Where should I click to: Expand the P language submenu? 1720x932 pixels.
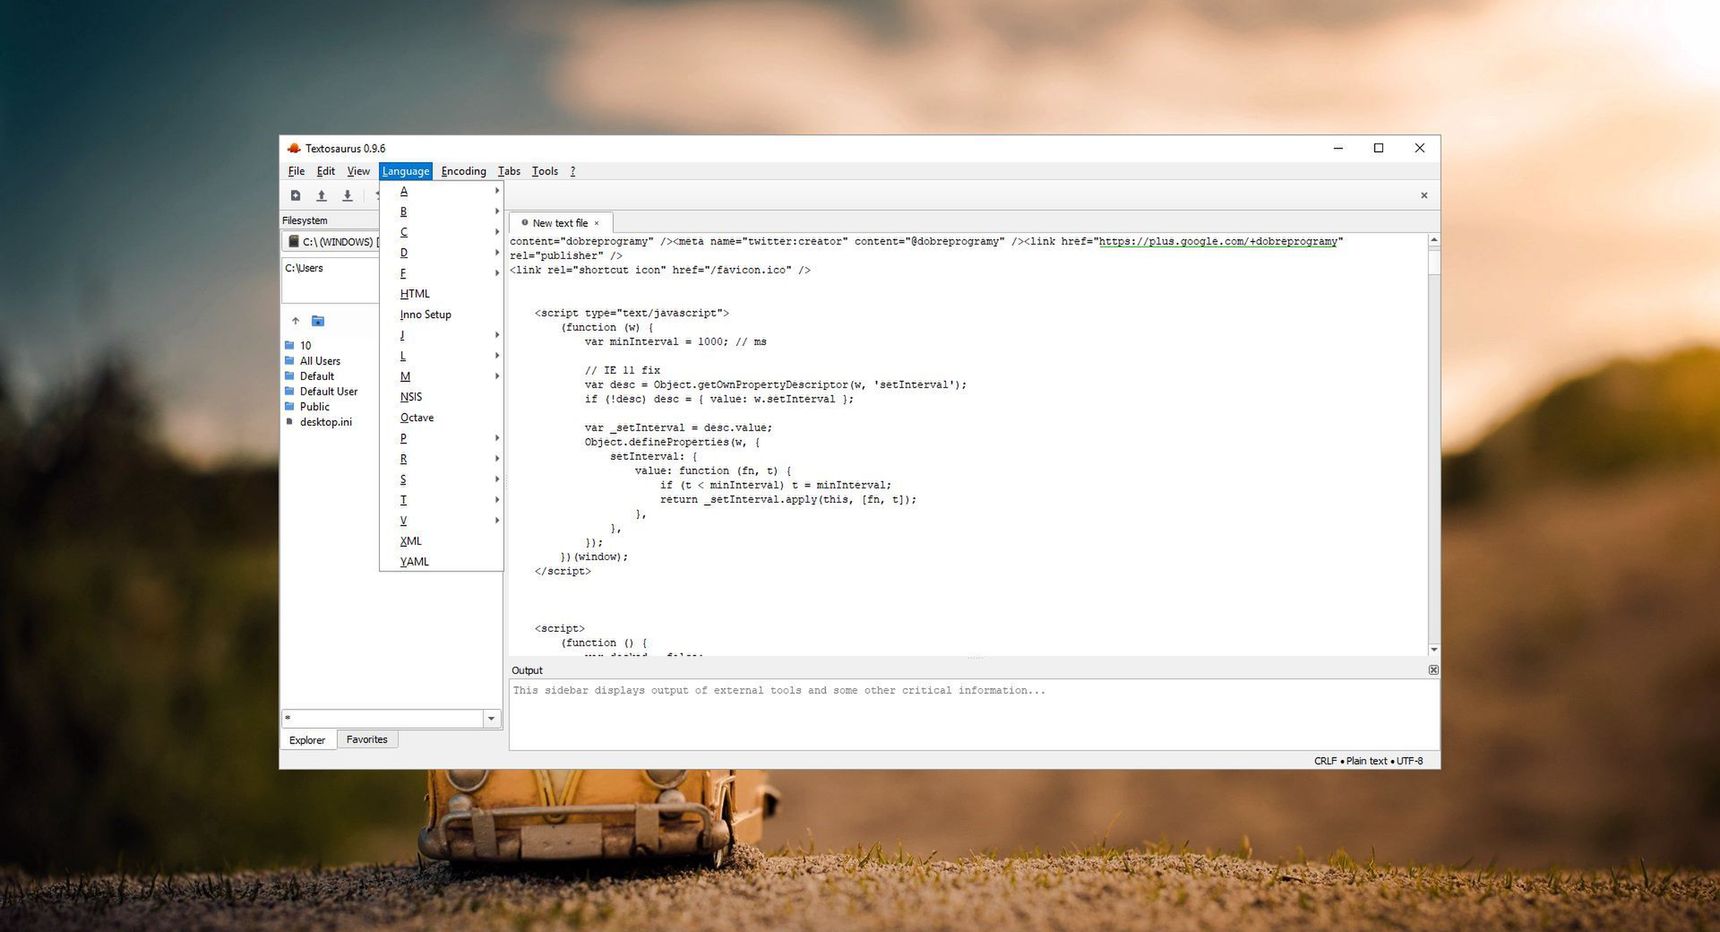tap(441, 438)
